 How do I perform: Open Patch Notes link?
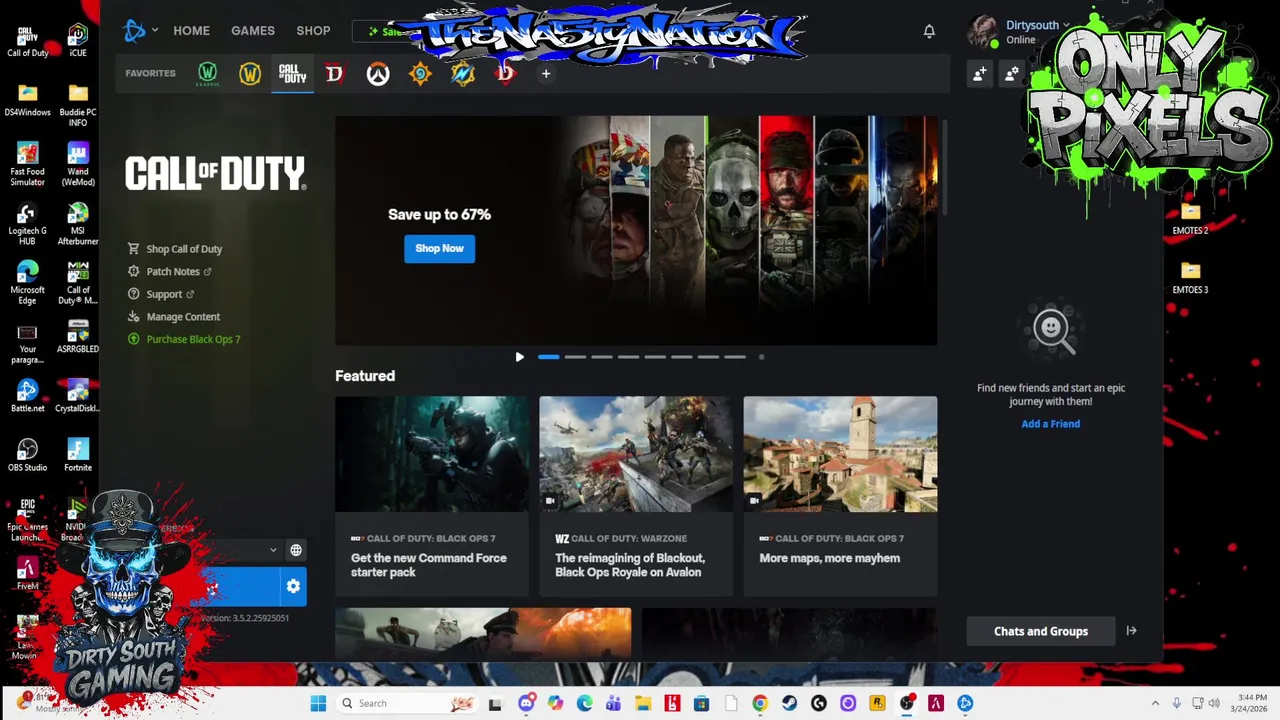[170, 271]
